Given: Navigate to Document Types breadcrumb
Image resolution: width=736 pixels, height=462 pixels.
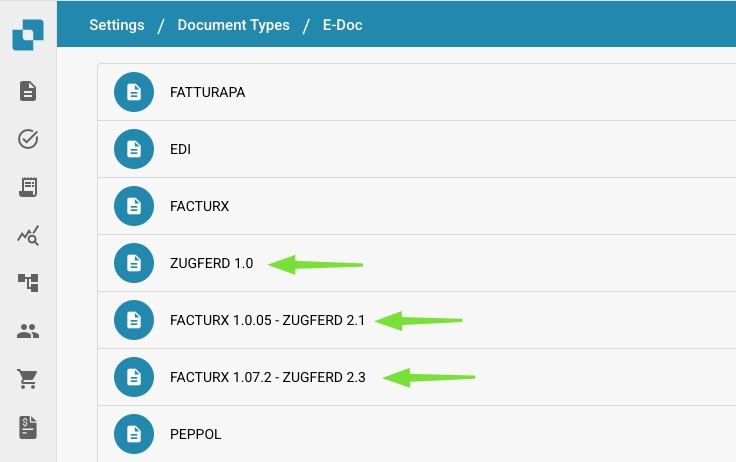Looking at the screenshot, I should click(x=233, y=24).
